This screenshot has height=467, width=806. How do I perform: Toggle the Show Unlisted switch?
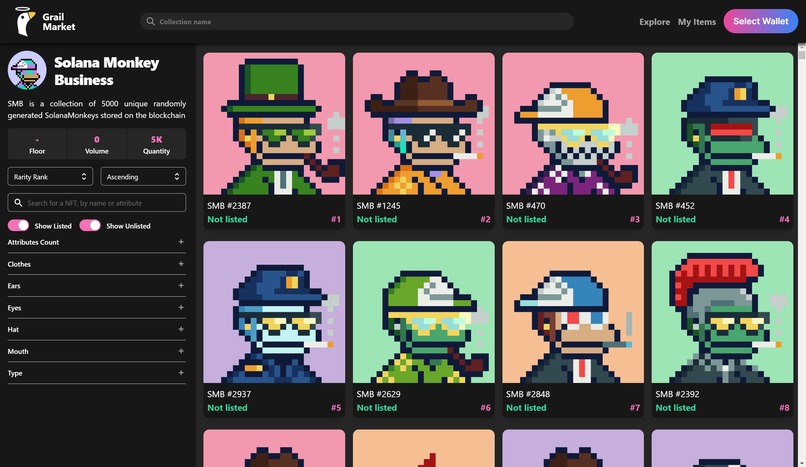90,226
